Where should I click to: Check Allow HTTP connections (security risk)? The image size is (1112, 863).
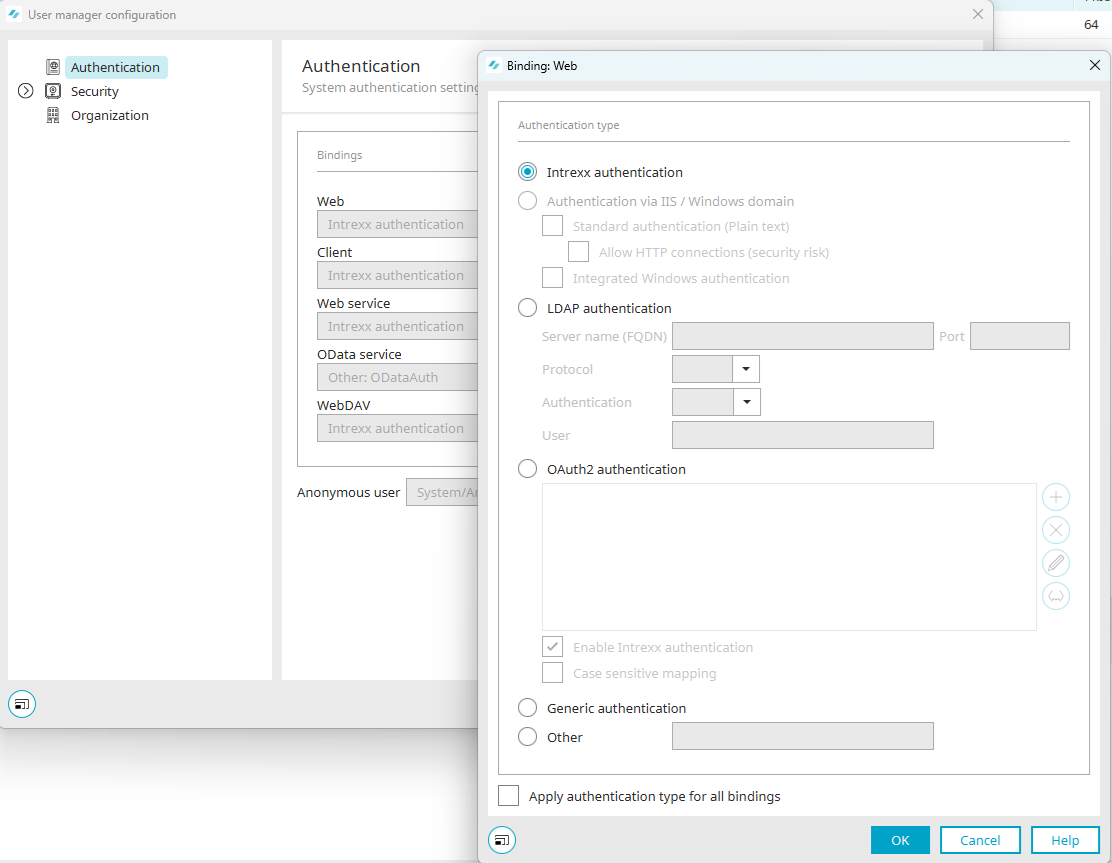(579, 252)
